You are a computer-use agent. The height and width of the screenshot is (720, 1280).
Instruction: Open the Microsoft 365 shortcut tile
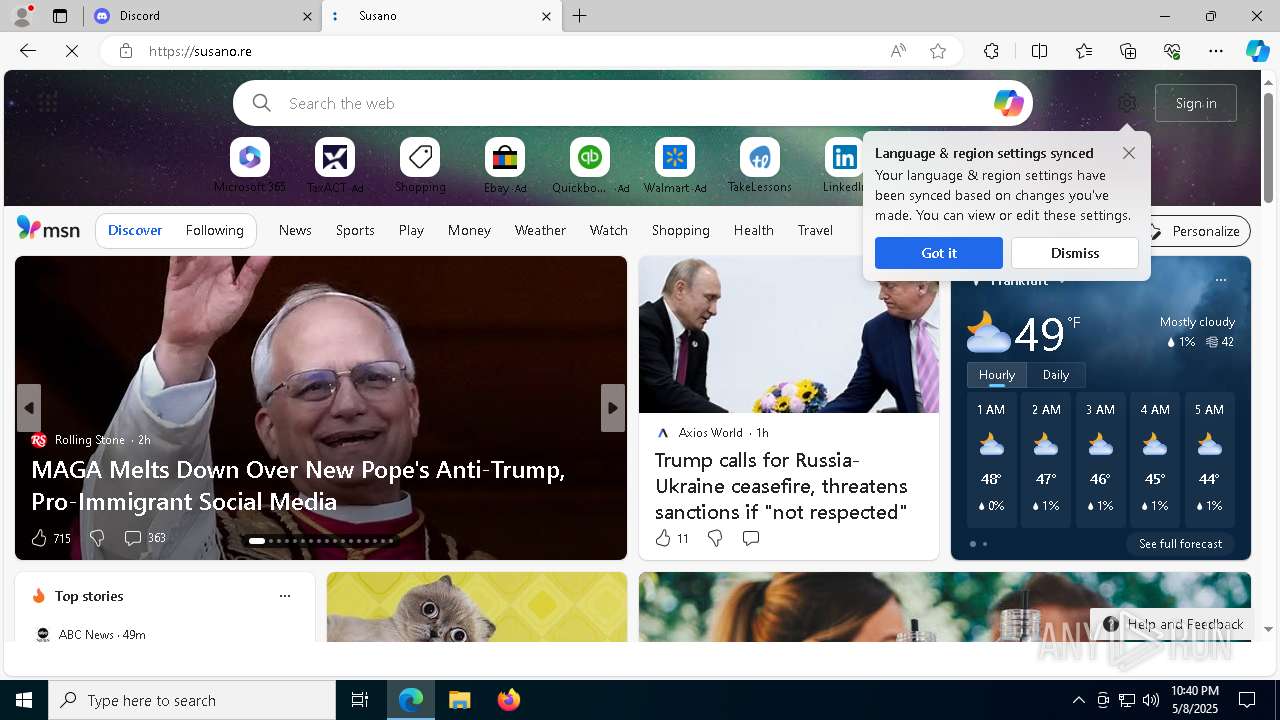click(x=250, y=166)
